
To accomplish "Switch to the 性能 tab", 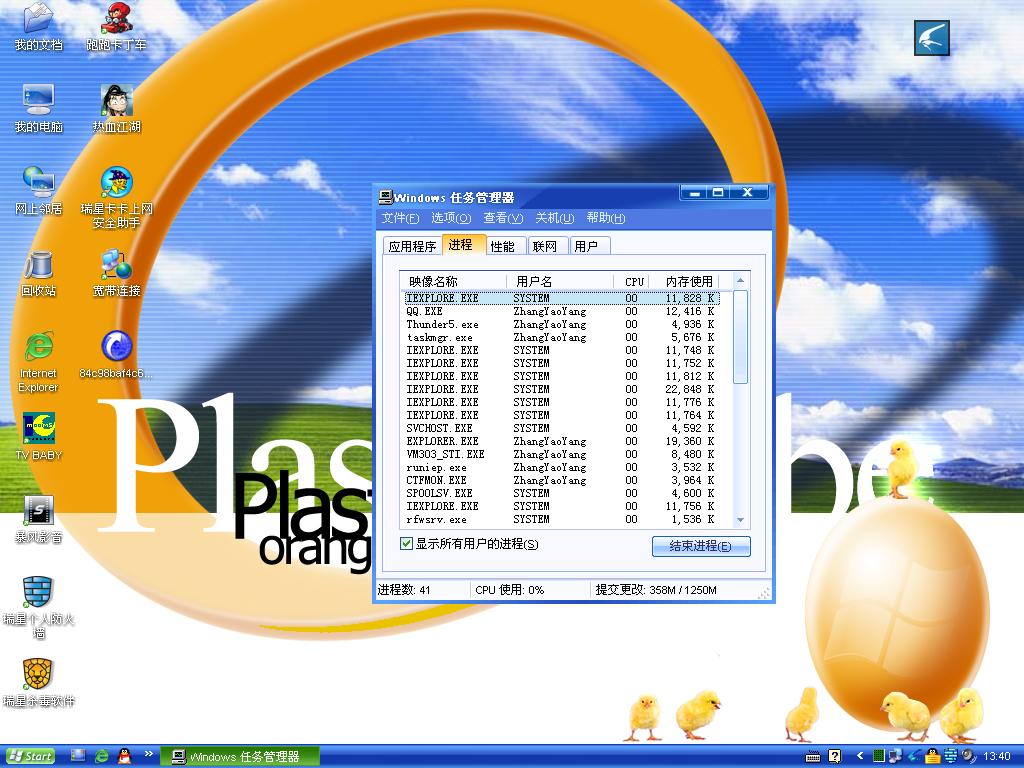I will (x=502, y=246).
